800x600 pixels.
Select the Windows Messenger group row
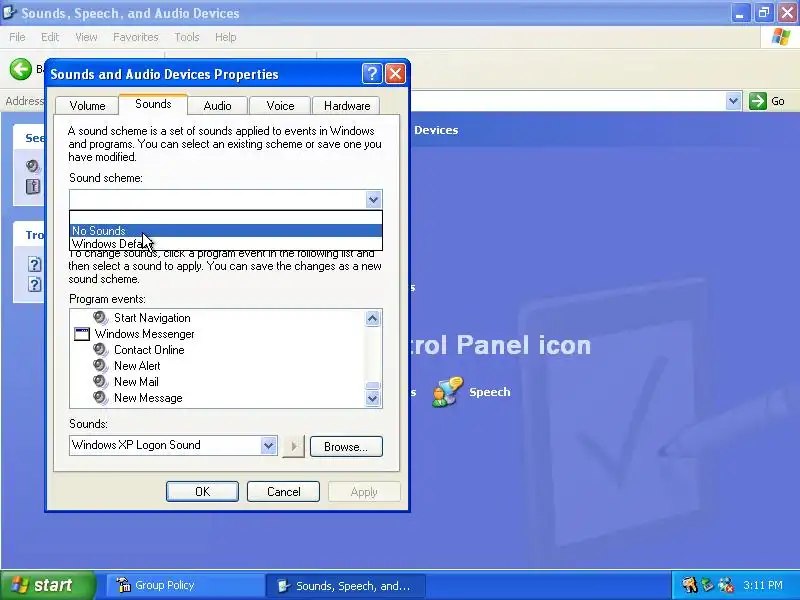click(x=144, y=334)
